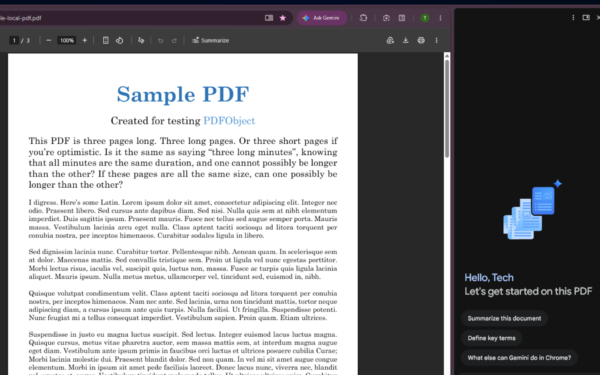Click the address bar file URL text
The width and height of the screenshot is (600, 375).
click(21, 18)
